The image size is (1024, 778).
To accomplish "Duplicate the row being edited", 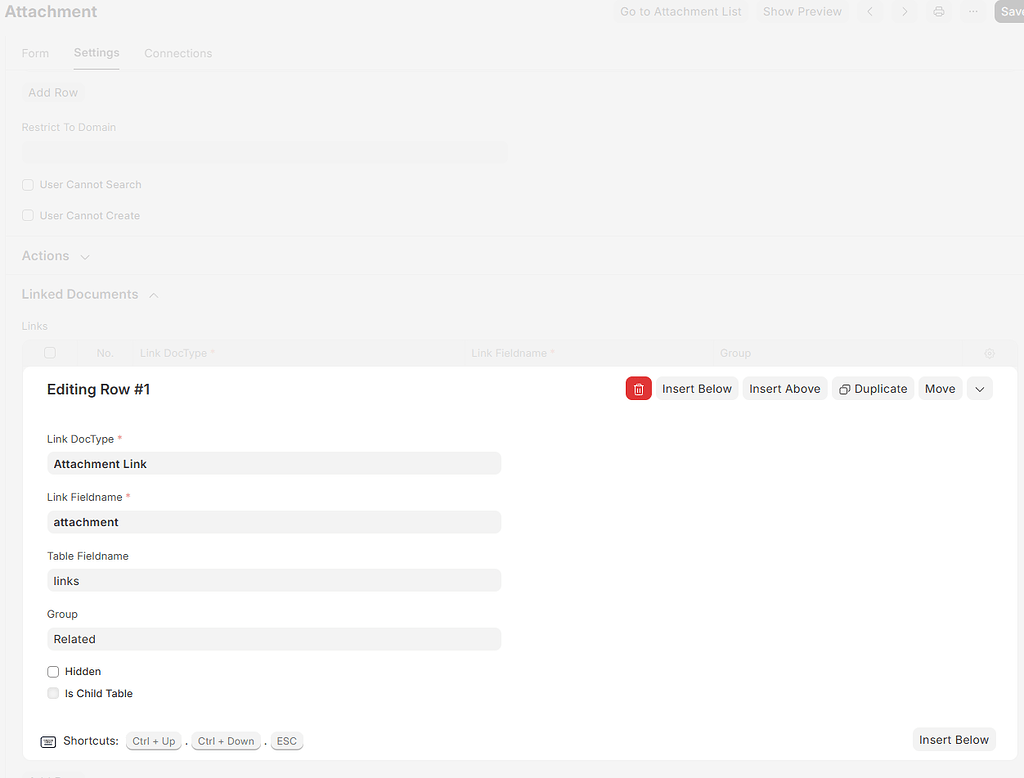I will click(873, 389).
